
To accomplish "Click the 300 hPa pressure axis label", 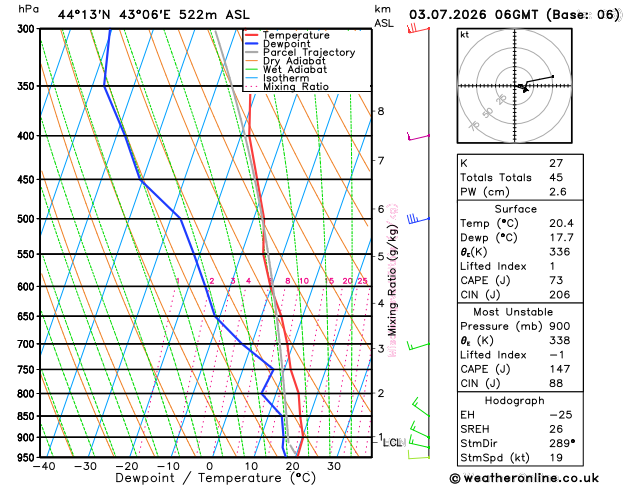I will (28, 29).
